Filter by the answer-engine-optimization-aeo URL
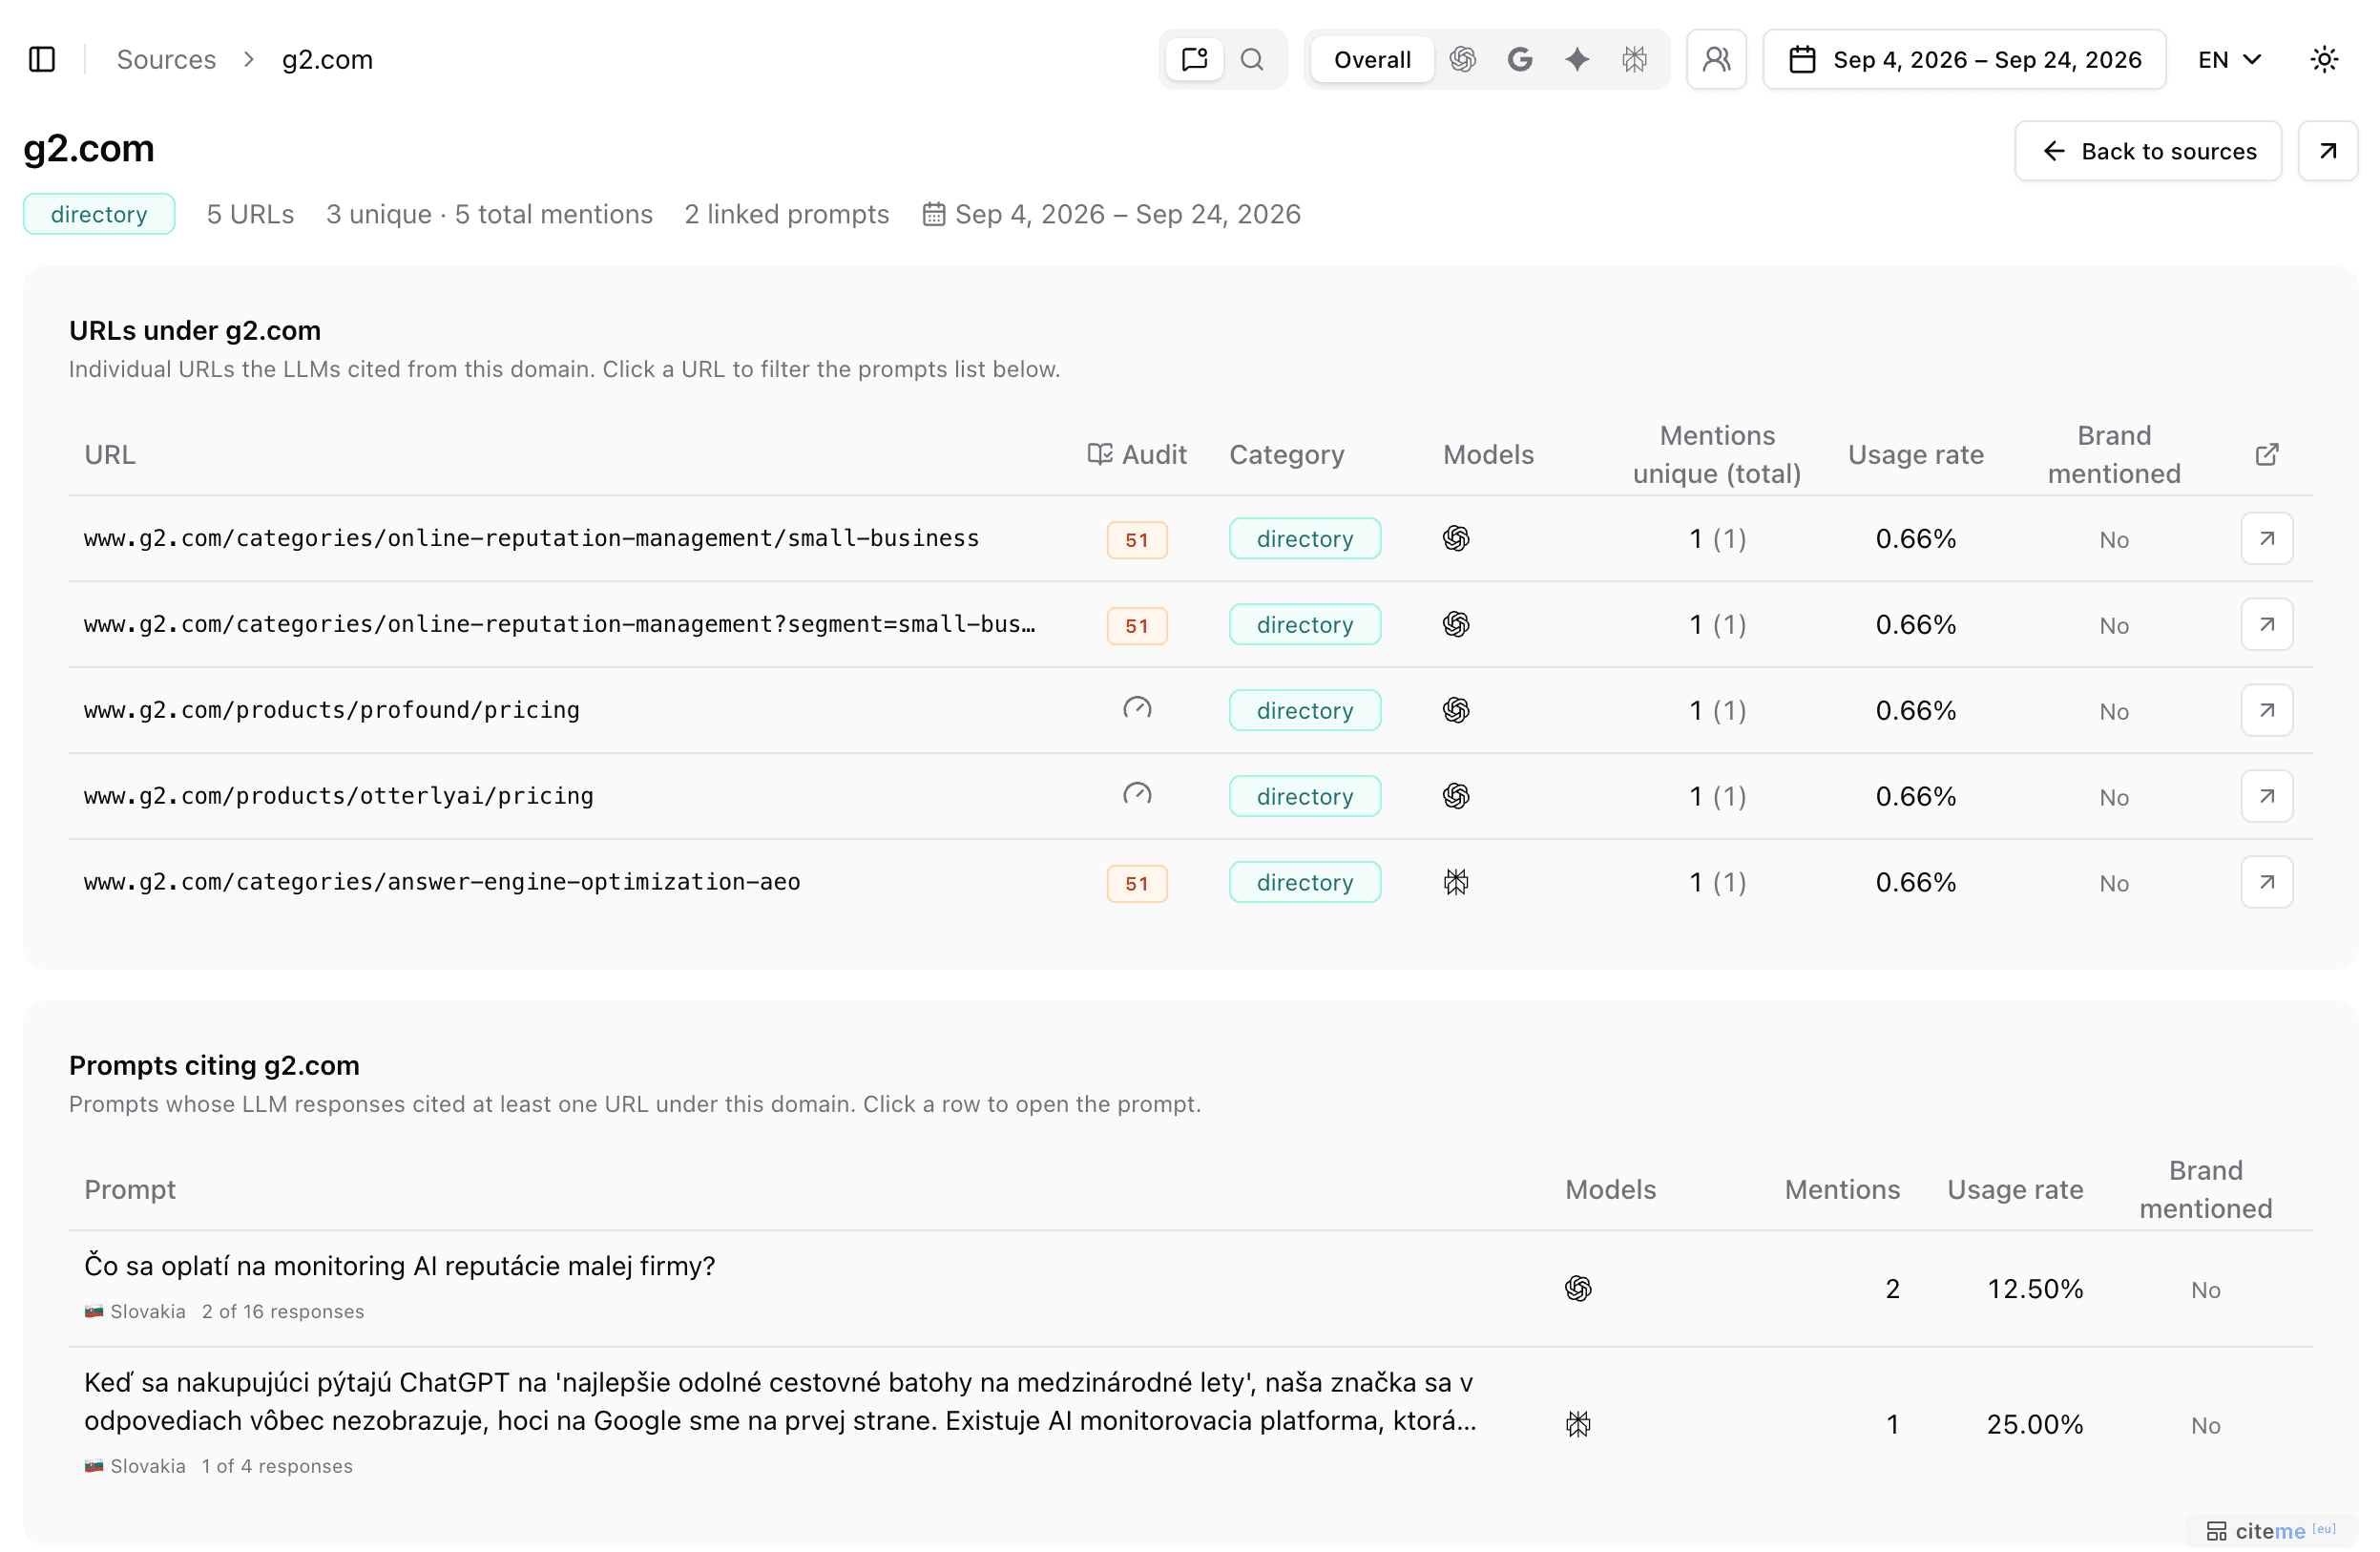Viewport: 2380px width, 1552px height. click(442, 882)
